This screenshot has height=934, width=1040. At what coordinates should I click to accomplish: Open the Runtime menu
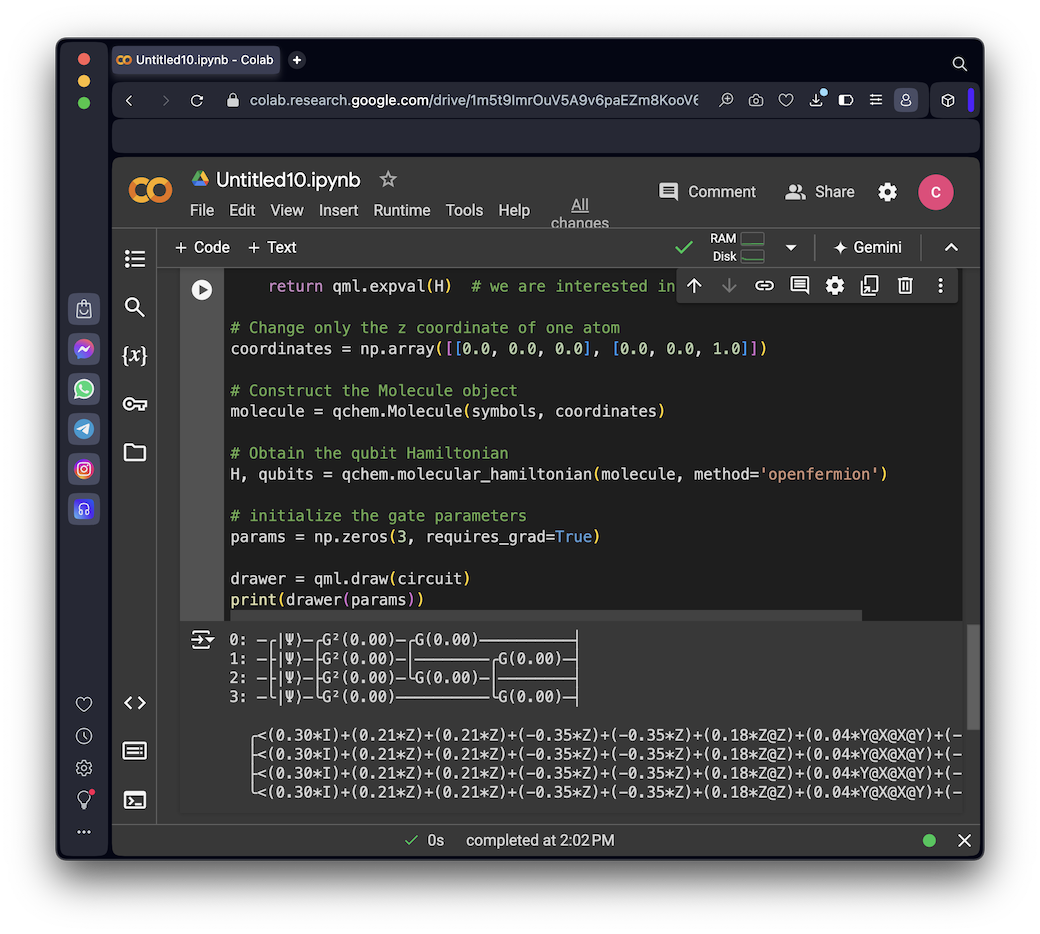tap(402, 210)
